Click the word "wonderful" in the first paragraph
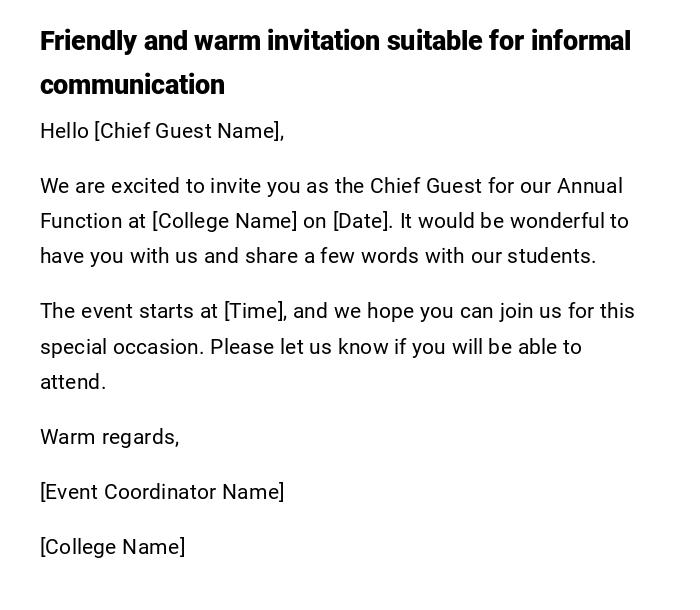The height and width of the screenshot is (610, 700). [x=552, y=221]
